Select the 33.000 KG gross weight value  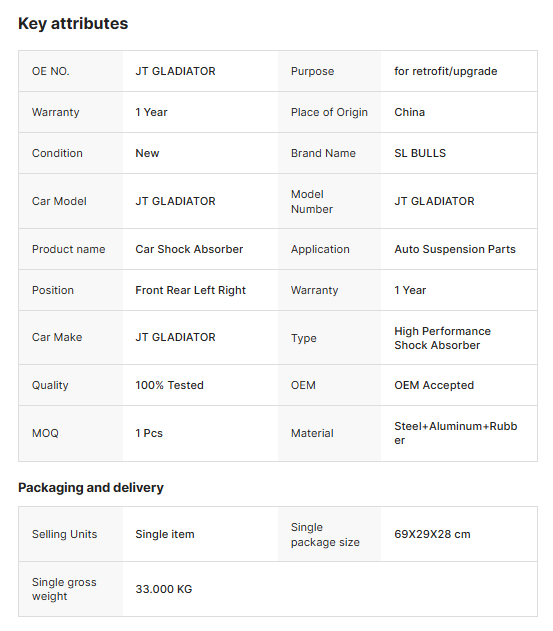point(163,589)
